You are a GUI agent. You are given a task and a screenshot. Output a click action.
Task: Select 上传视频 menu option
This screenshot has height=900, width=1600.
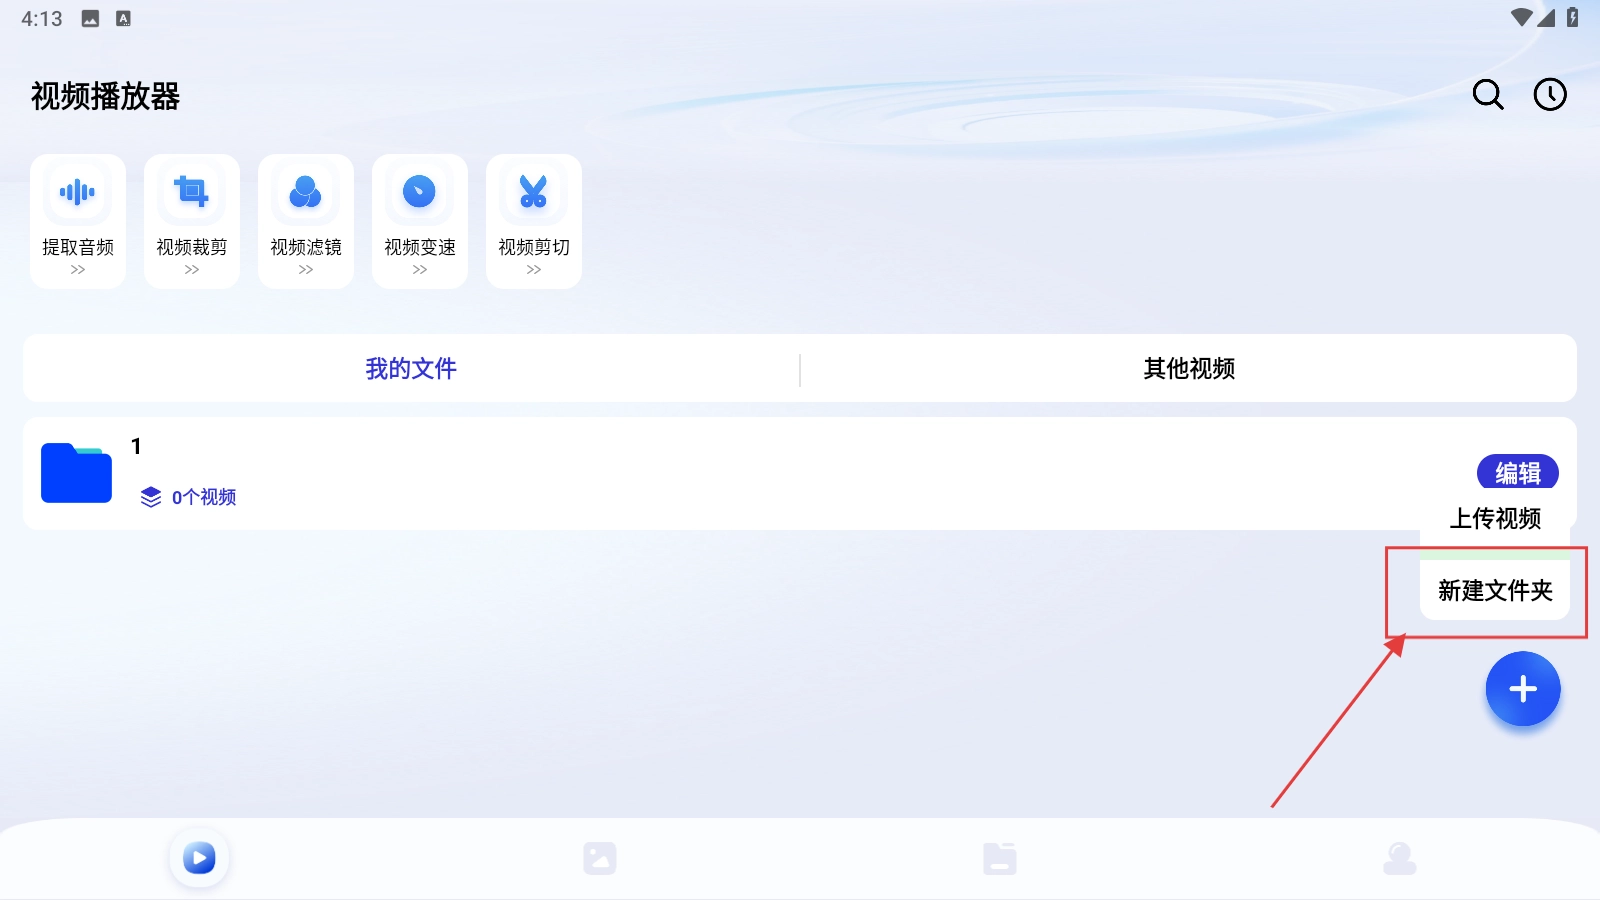tap(1495, 519)
